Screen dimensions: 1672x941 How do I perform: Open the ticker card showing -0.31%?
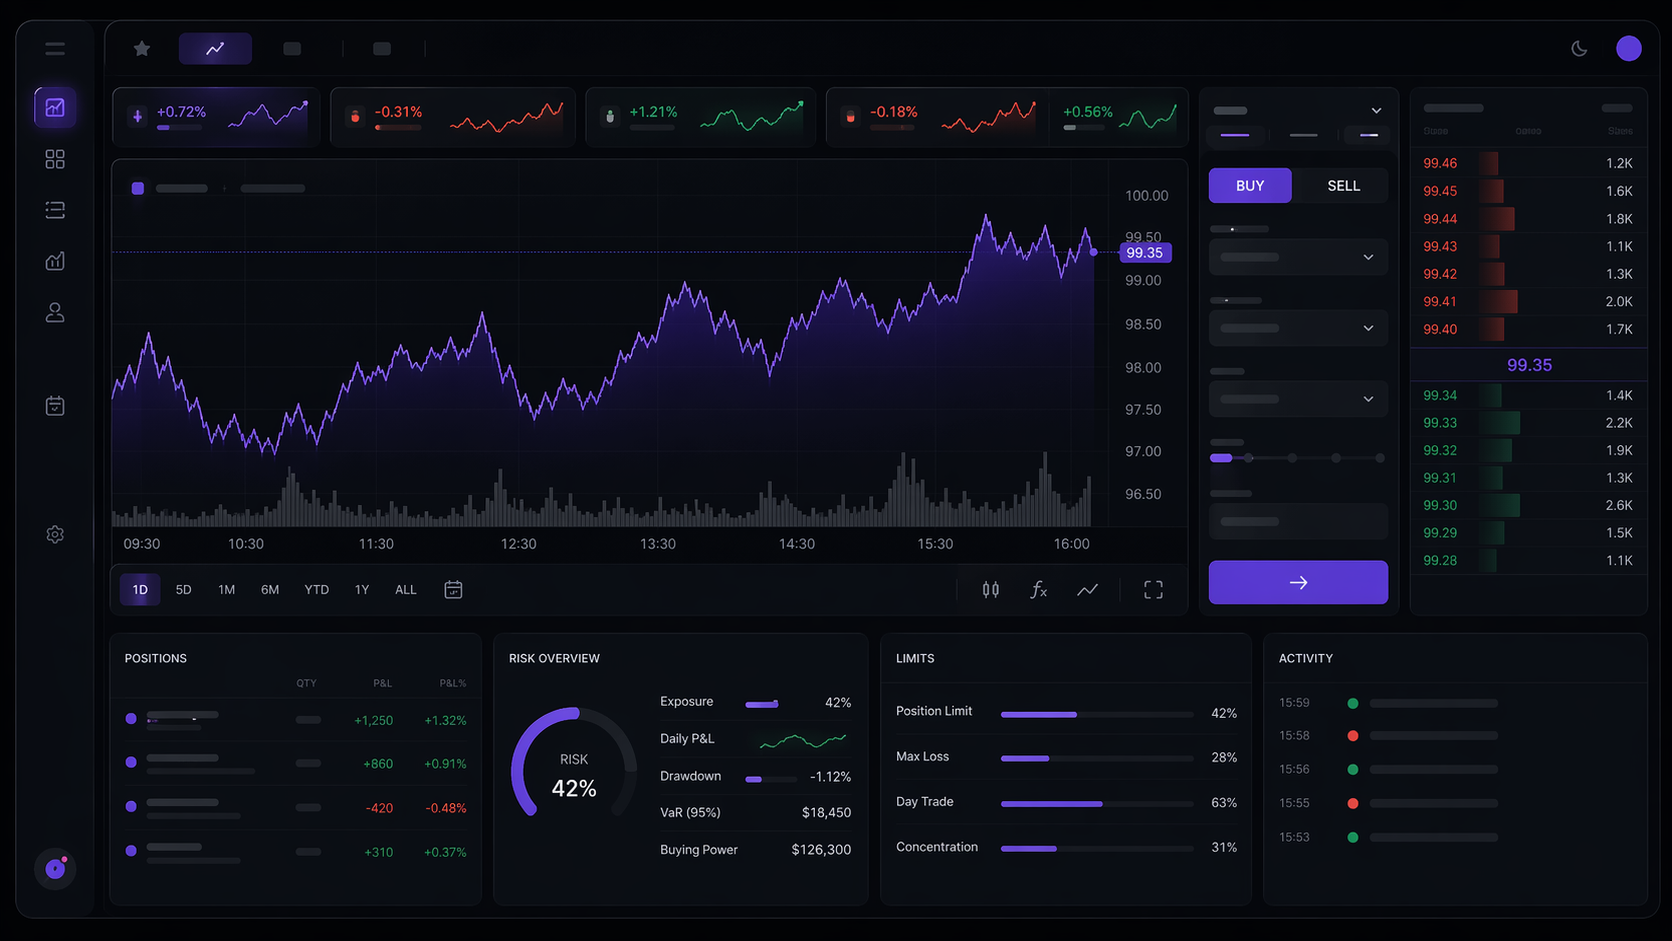pos(453,117)
